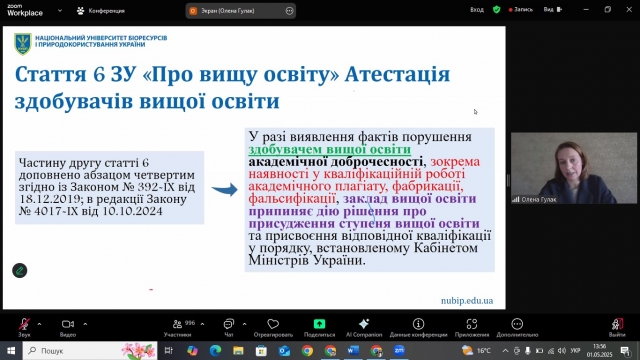
Task: Click the participant count 996
Action: (x=190, y=323)
